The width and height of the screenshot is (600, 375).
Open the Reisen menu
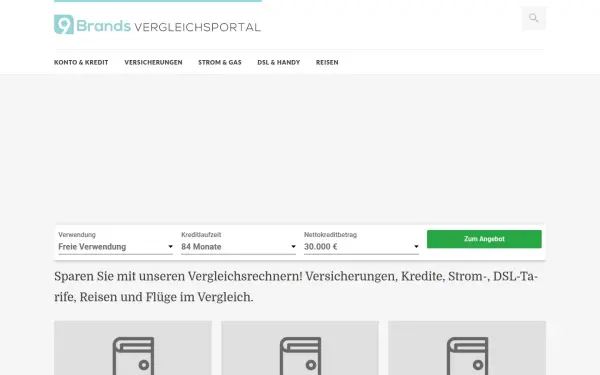click(327, 62)
